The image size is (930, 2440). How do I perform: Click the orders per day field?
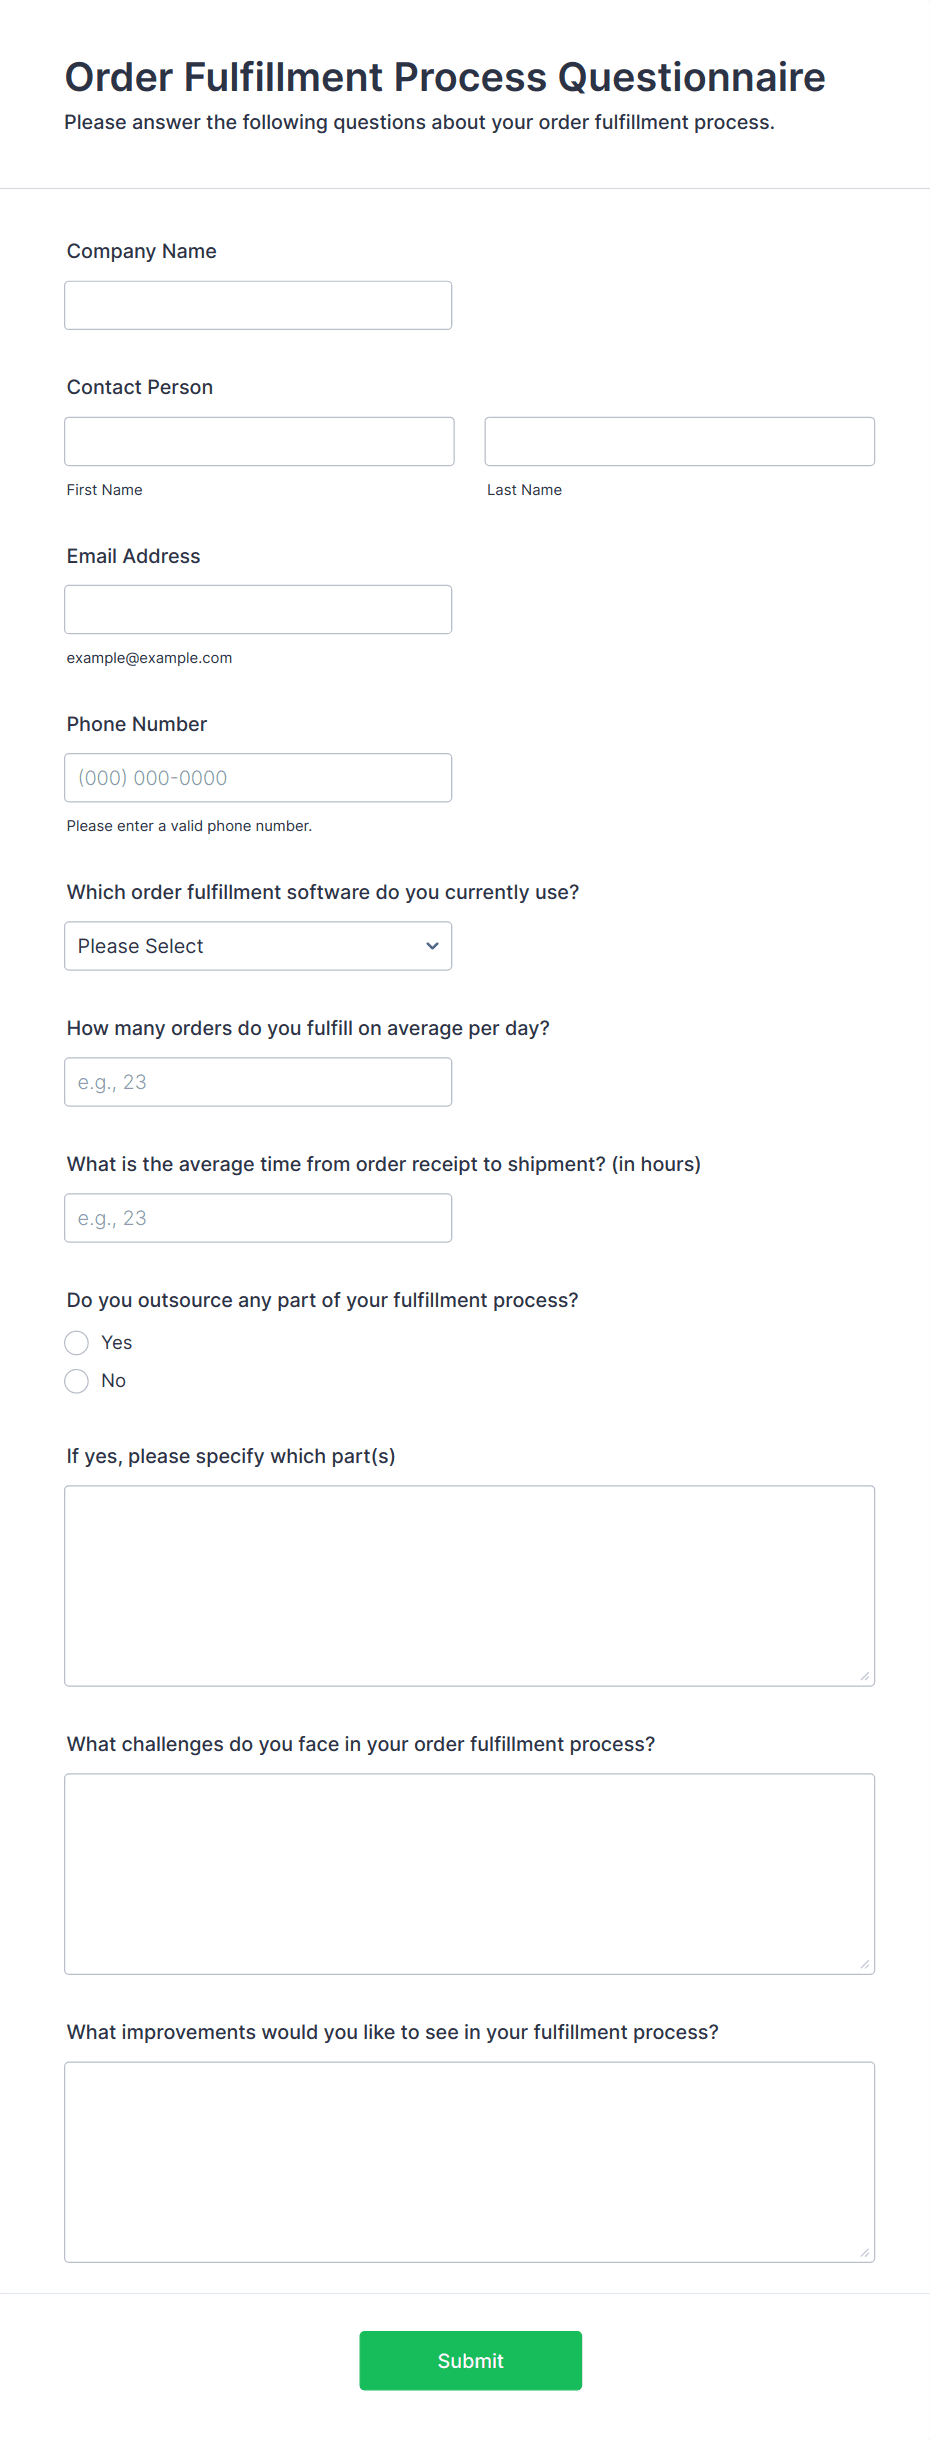(x=258, y=1082)
